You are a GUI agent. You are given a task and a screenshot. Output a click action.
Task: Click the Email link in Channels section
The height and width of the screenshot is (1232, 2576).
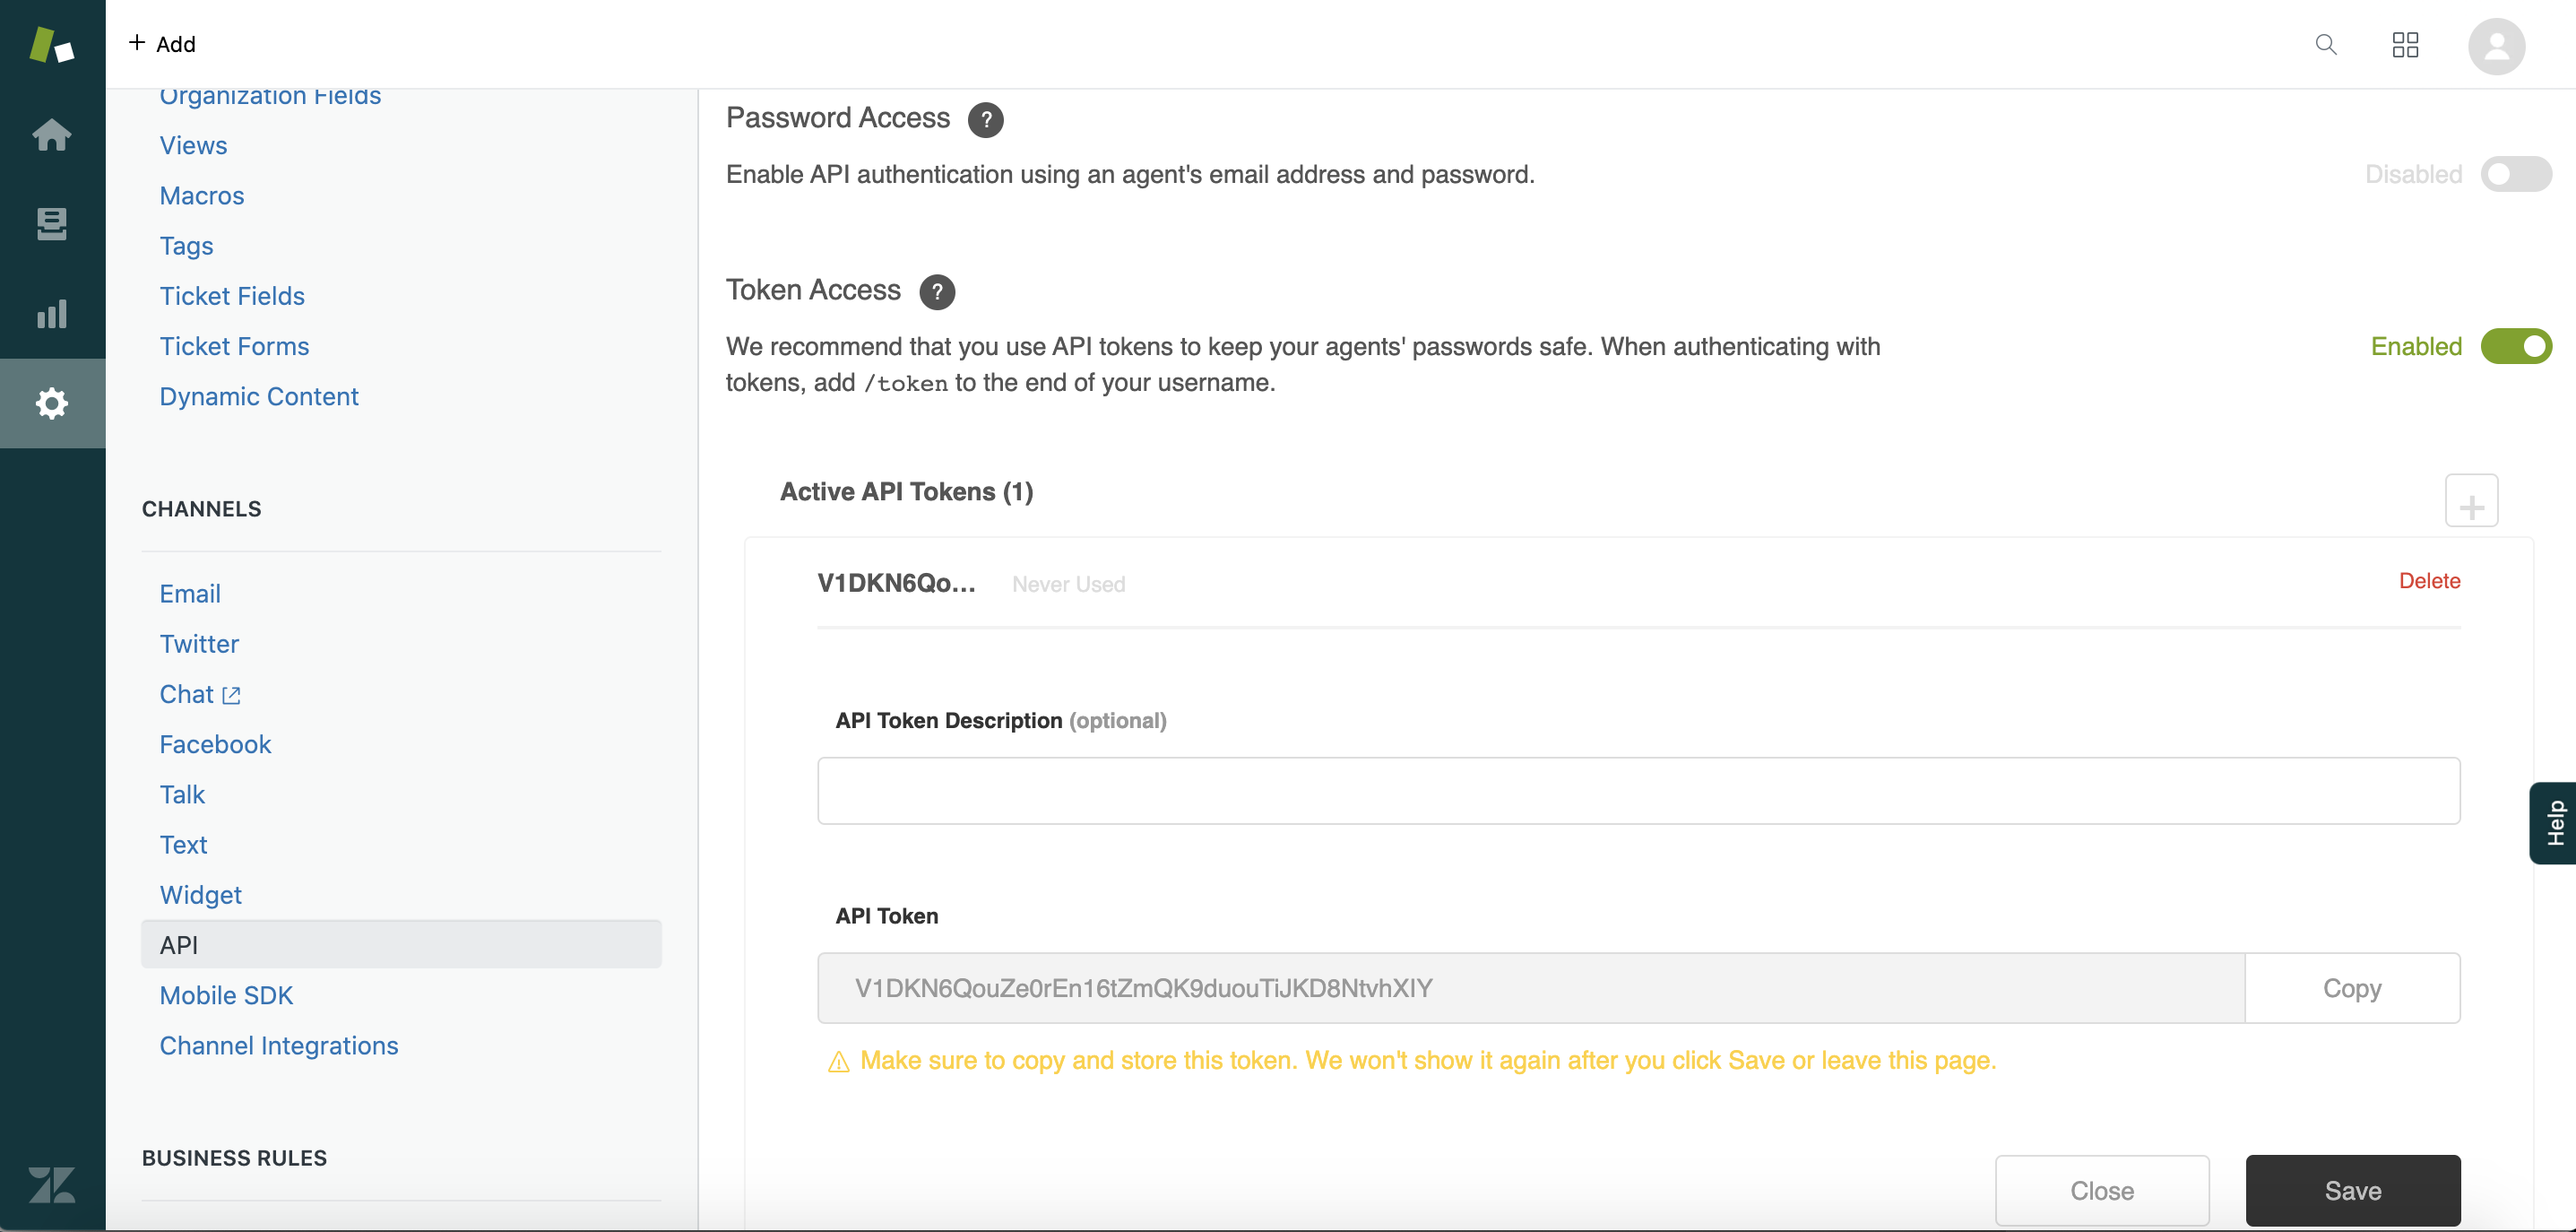pos(187,592)
